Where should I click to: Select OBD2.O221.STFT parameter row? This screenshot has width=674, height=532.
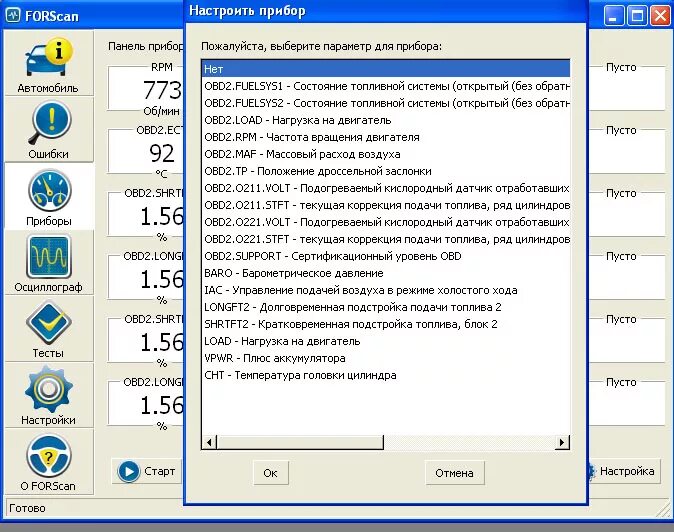386,239
